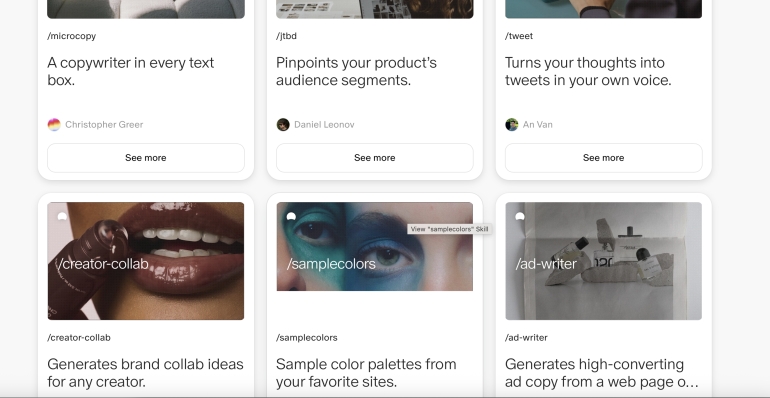Viewport: 770px width, 398px height.
Task: Open See more for the tweet skill
Action: point(604,158)
